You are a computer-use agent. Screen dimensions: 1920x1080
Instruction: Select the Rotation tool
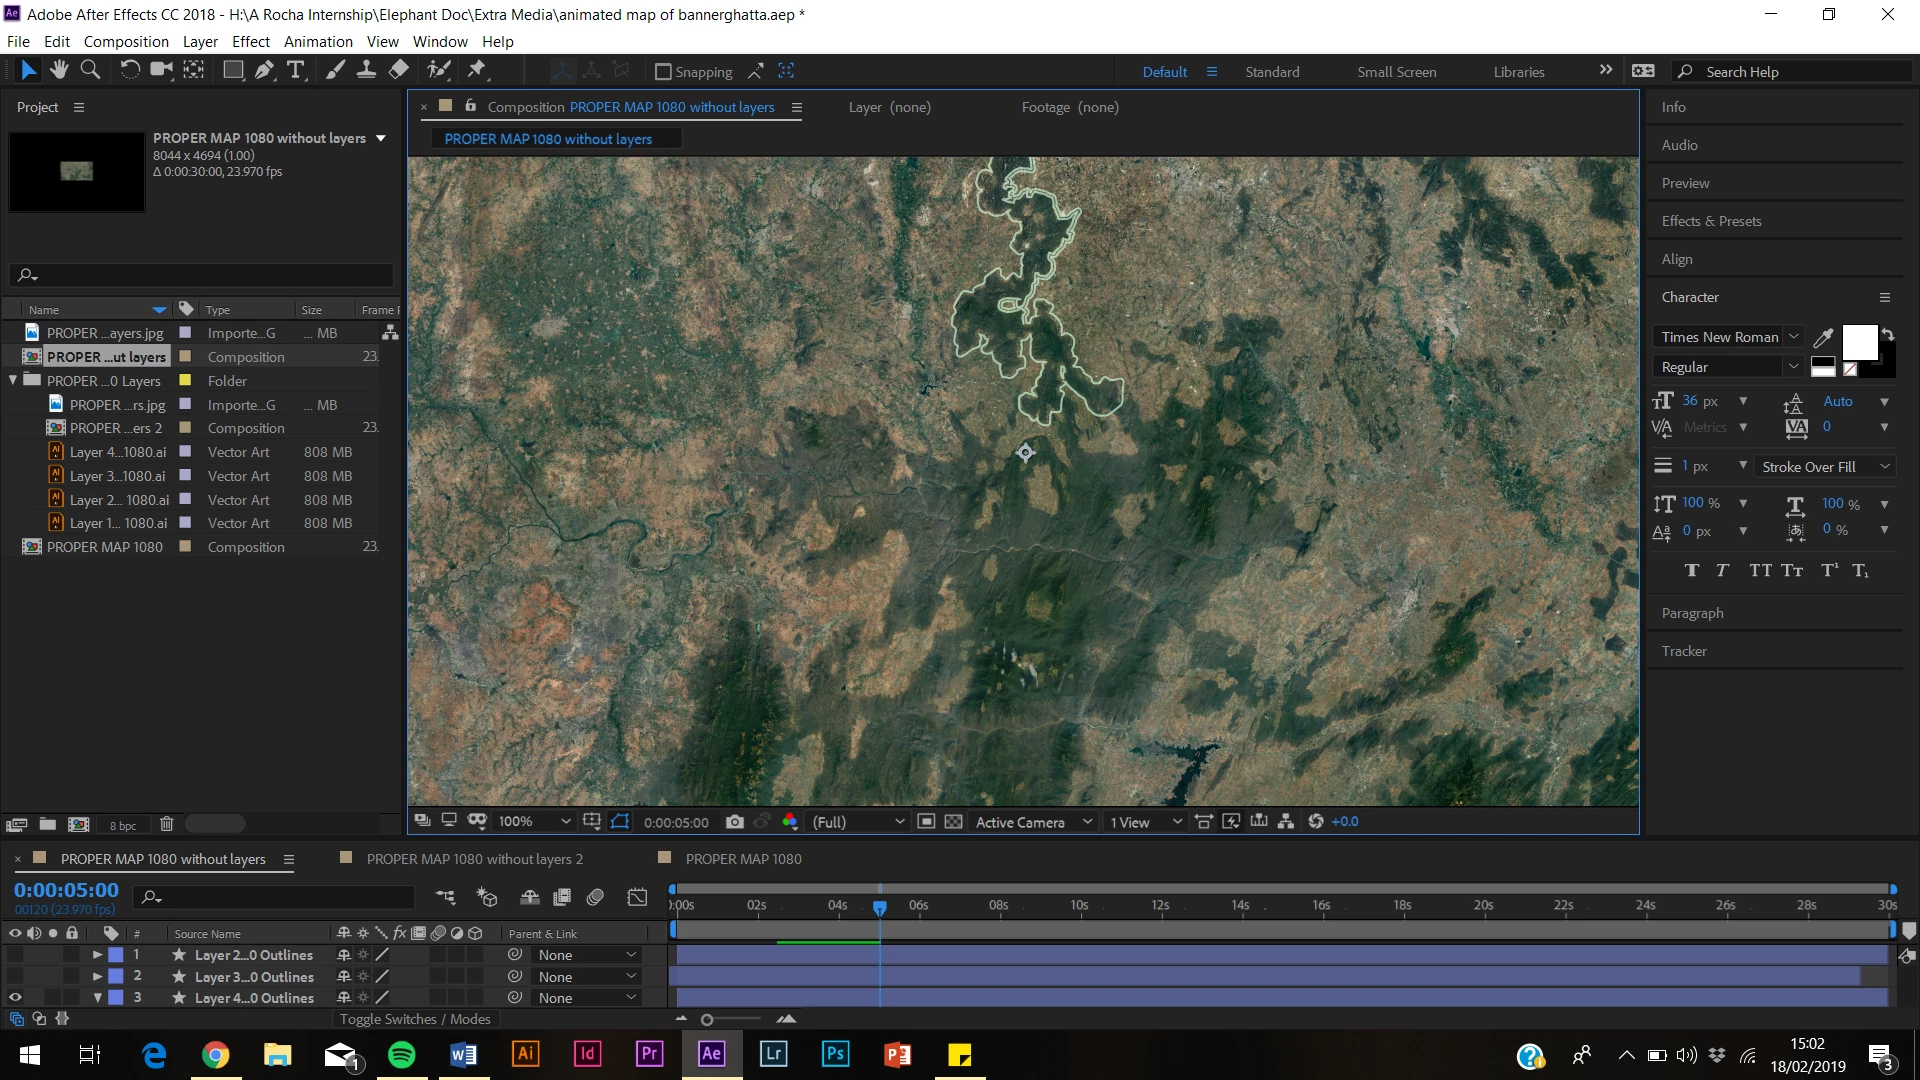point(130,70)
